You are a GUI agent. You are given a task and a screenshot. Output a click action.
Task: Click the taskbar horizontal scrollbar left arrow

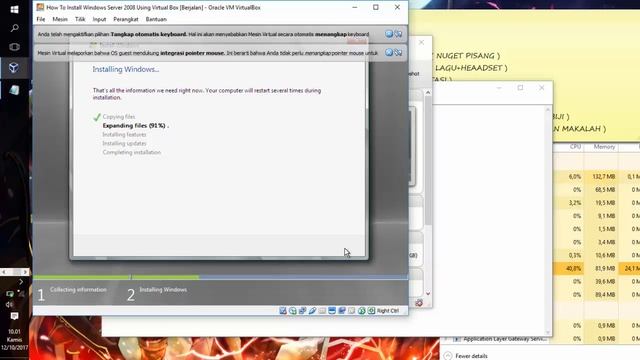pos(4,271)
